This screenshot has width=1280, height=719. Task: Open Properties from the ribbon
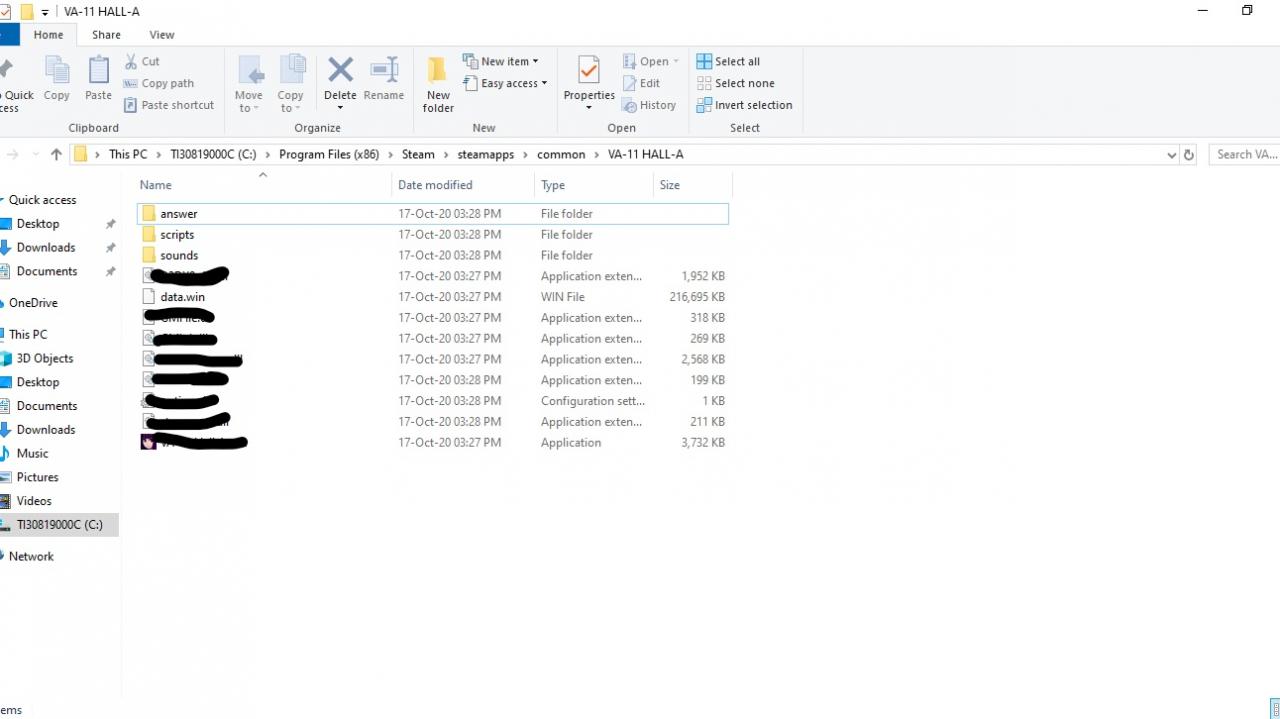(x=589, y=71)
